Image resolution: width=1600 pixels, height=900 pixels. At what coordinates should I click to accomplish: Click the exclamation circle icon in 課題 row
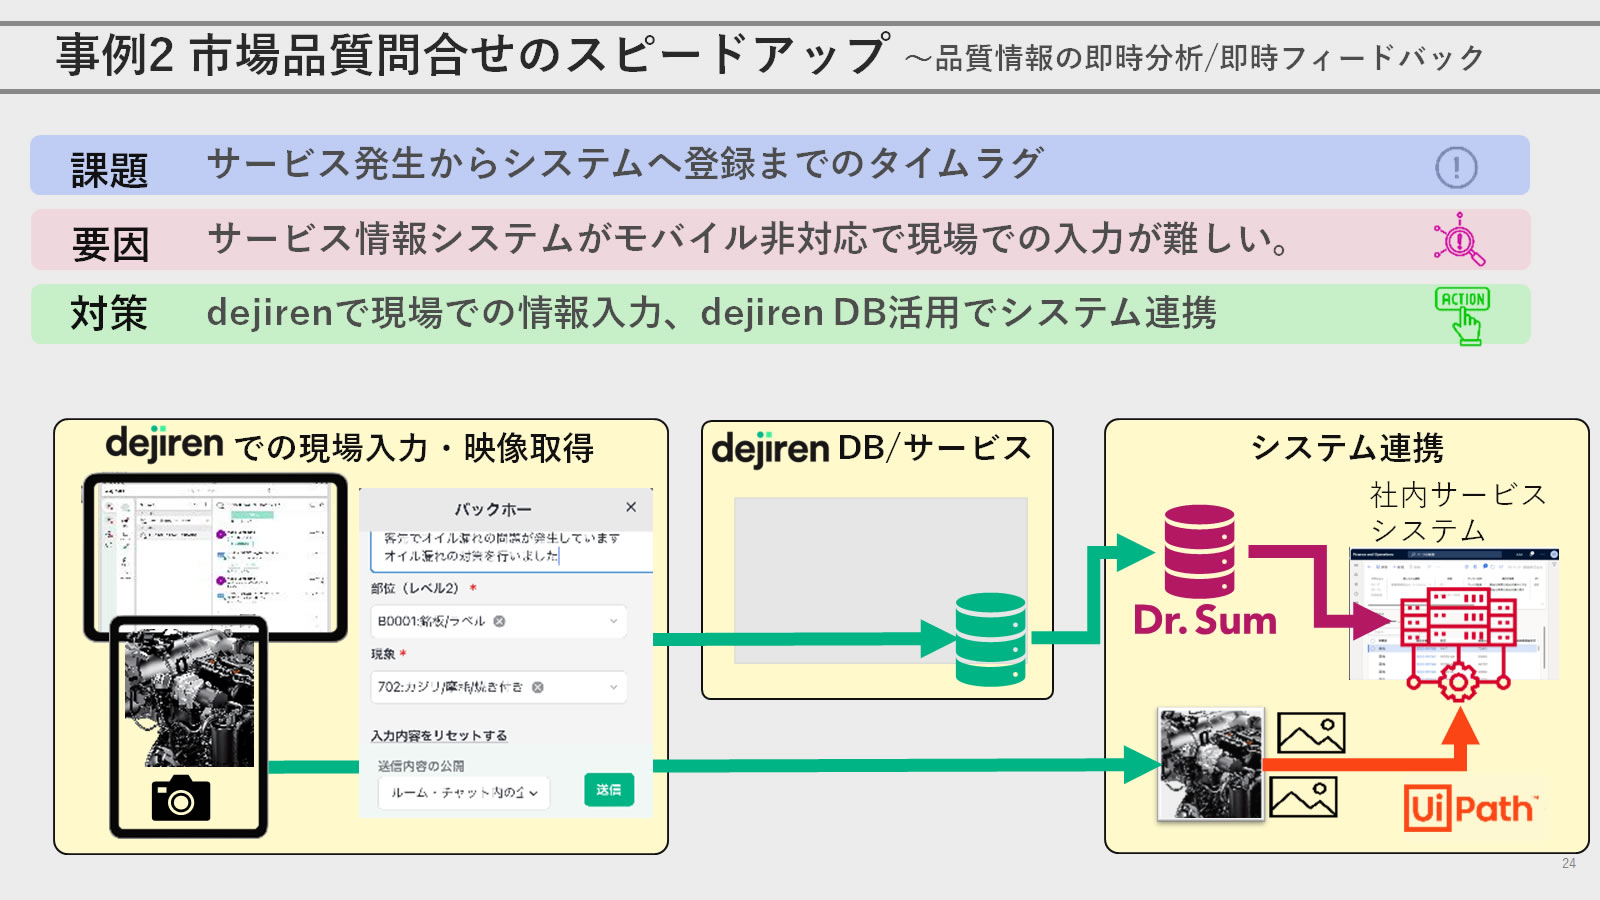pos(1456,167)
